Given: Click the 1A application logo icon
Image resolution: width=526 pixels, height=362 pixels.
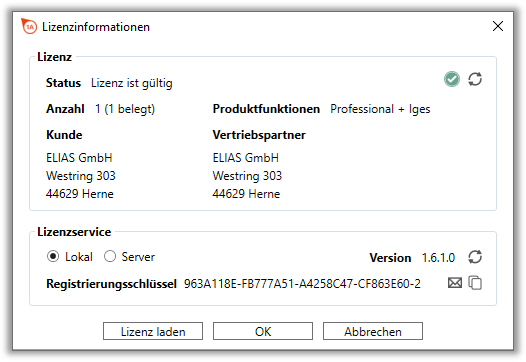Looking at the screenshot, I should click(29, 26).
